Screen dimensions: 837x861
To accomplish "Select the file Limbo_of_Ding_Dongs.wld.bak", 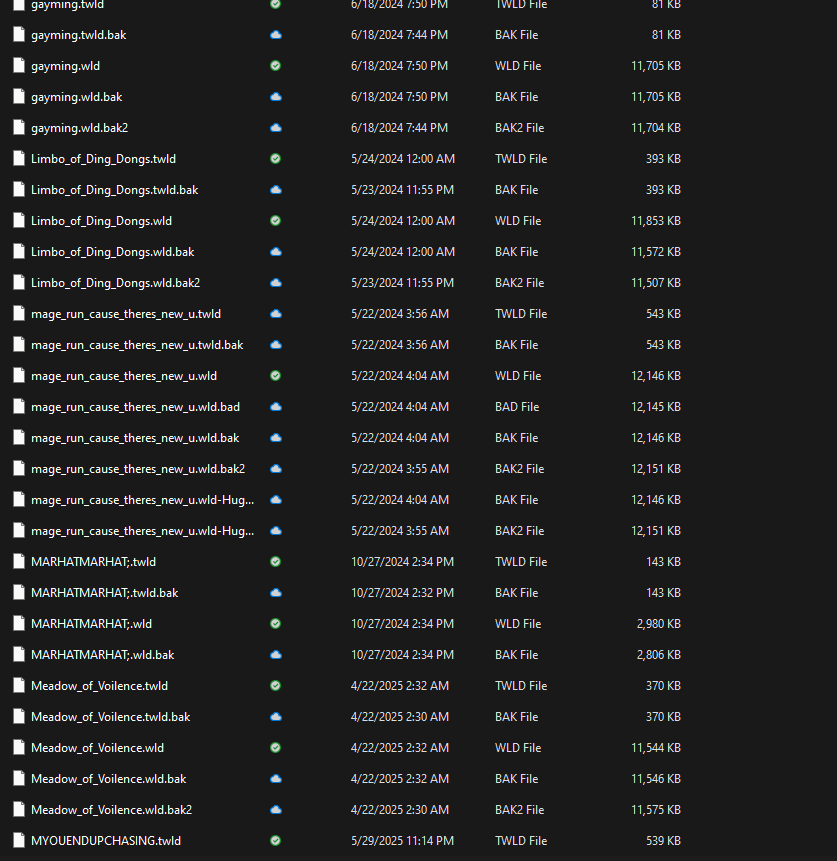I will [x=113, y=252].
